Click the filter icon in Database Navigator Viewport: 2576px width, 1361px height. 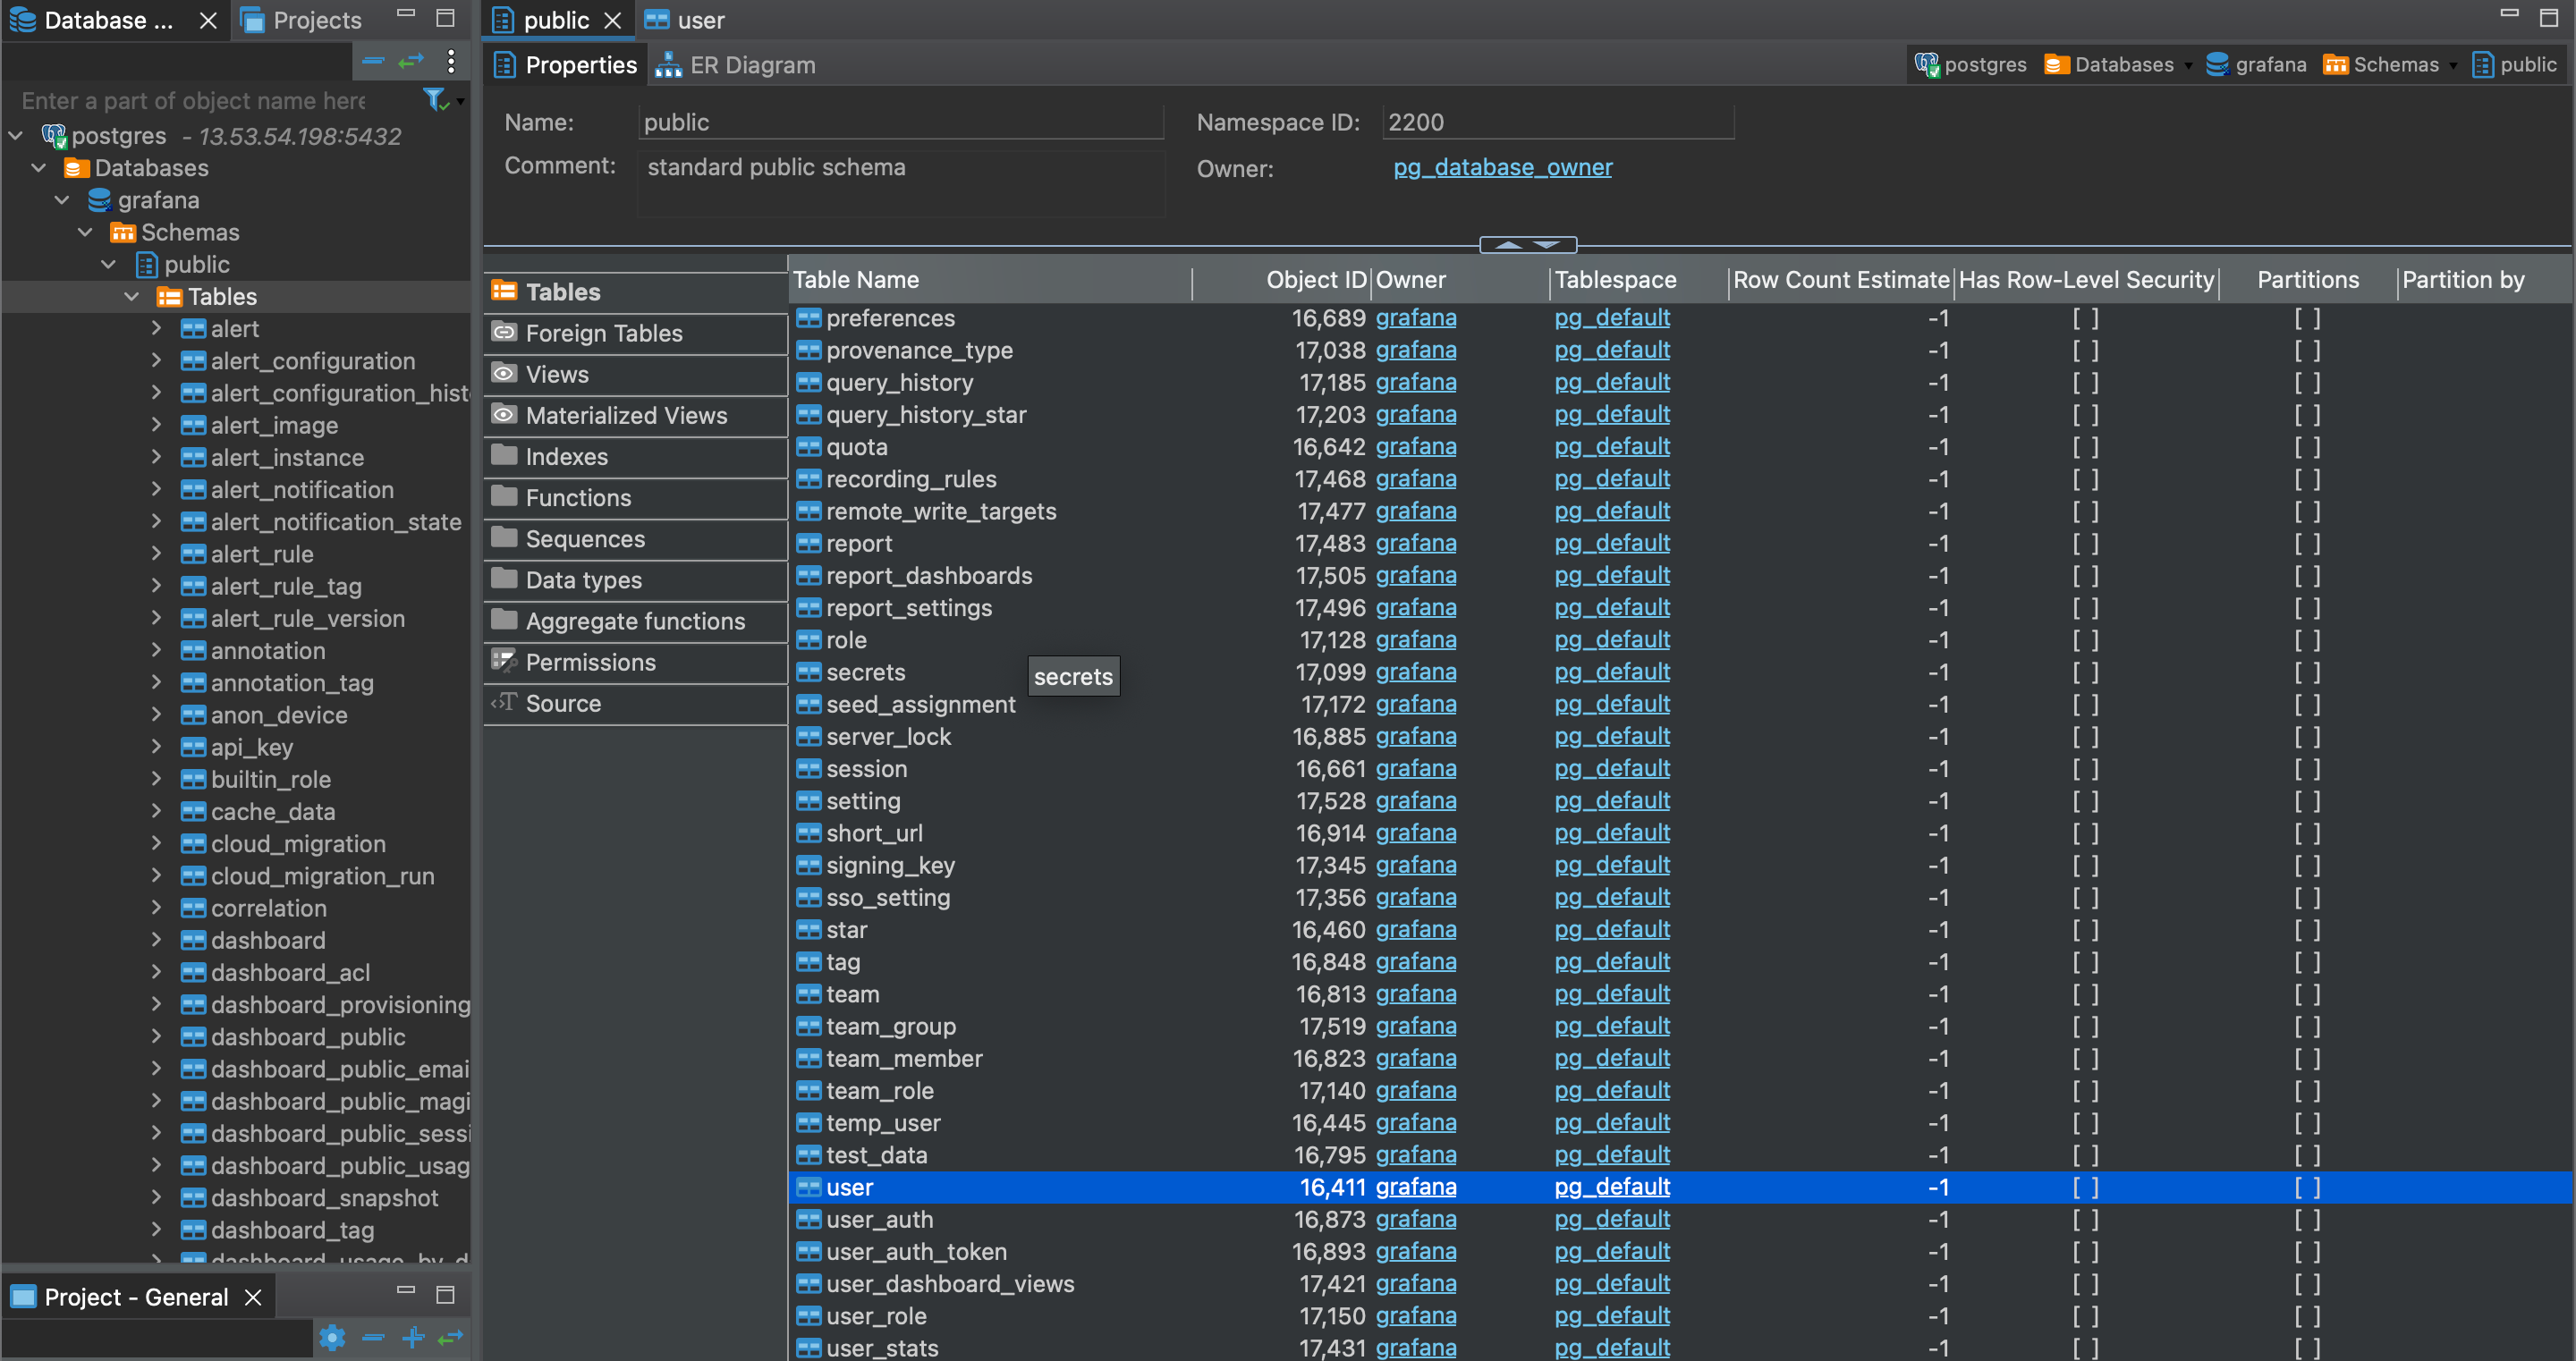(434, 99)
